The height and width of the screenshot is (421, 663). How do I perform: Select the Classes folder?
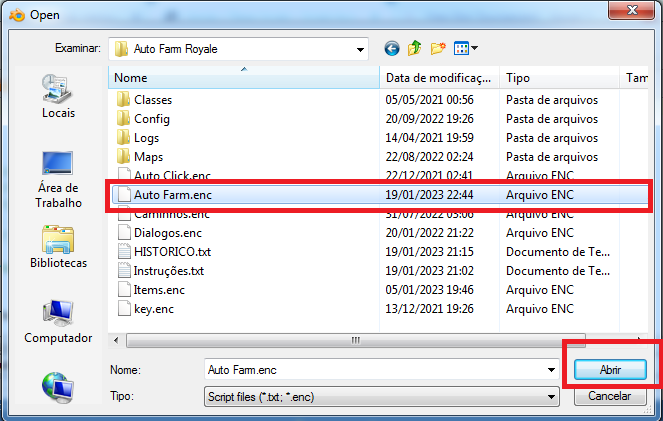pos(153,100)
